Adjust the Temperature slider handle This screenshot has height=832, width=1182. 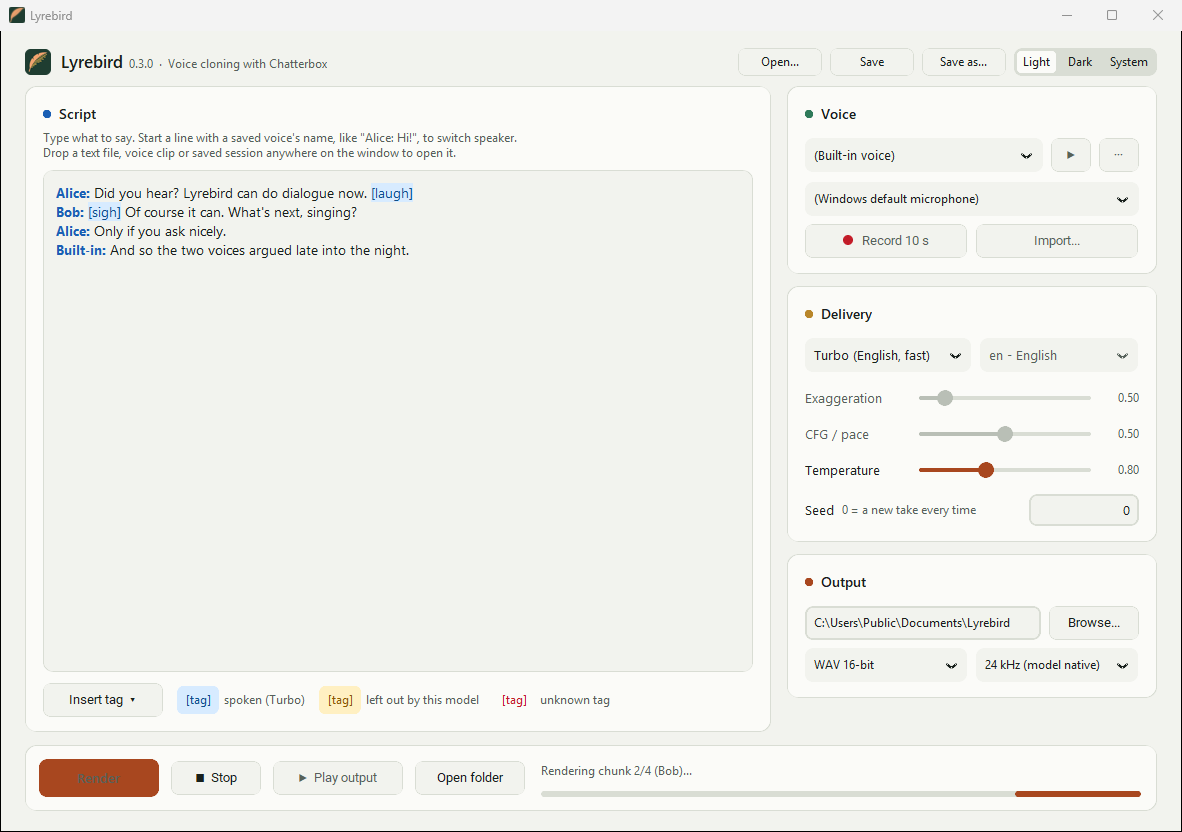point(986,470)
